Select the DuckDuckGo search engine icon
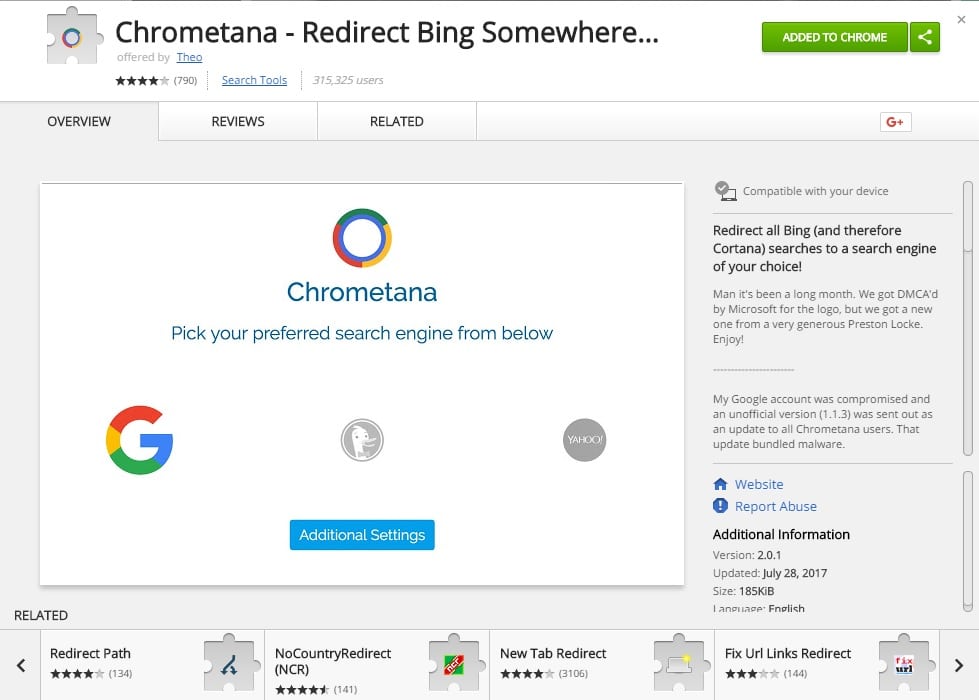Screen dimensions: 979x700 362,440
